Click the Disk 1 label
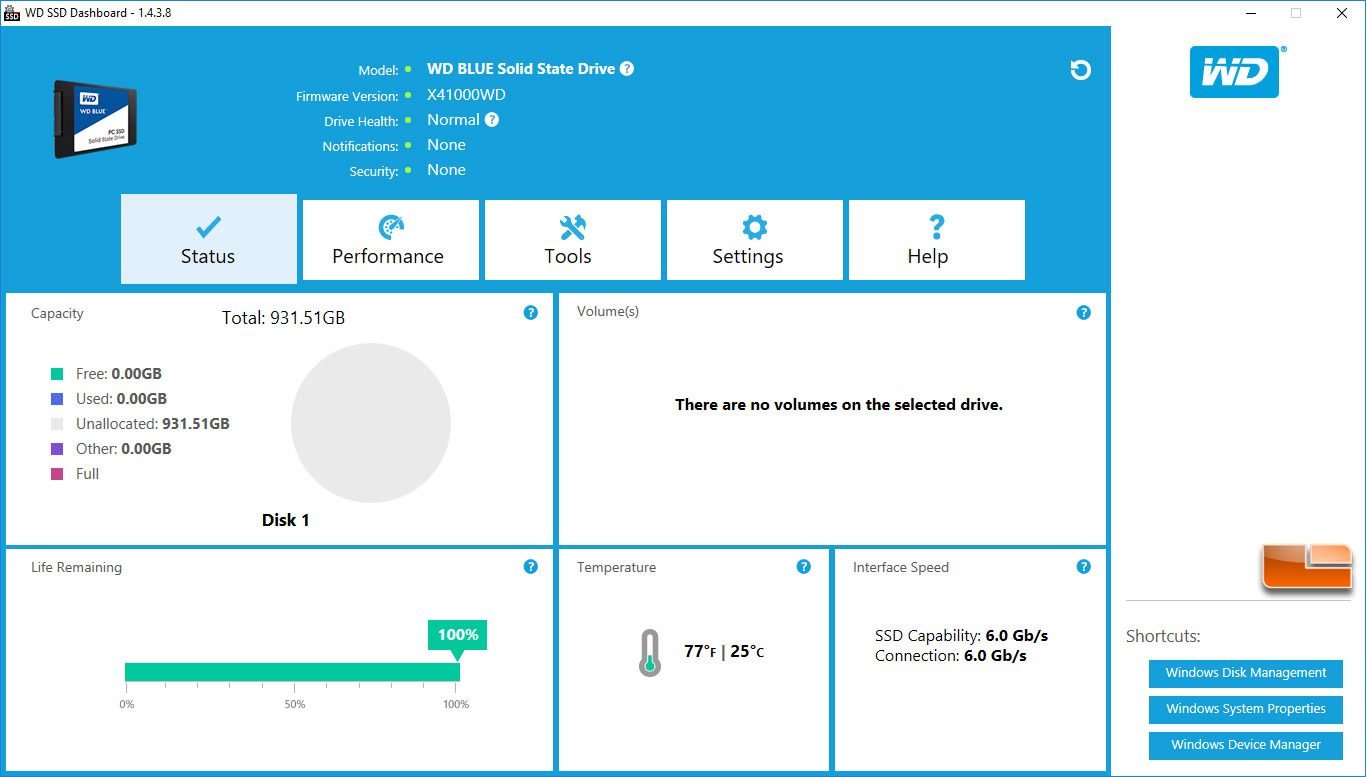 [x=286, y=520]
